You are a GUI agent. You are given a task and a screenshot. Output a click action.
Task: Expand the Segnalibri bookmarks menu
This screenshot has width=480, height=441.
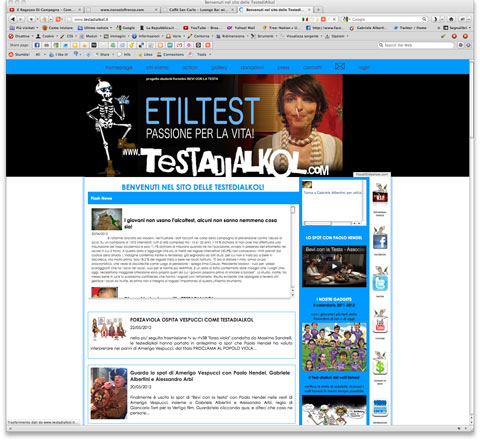point(457,28)
